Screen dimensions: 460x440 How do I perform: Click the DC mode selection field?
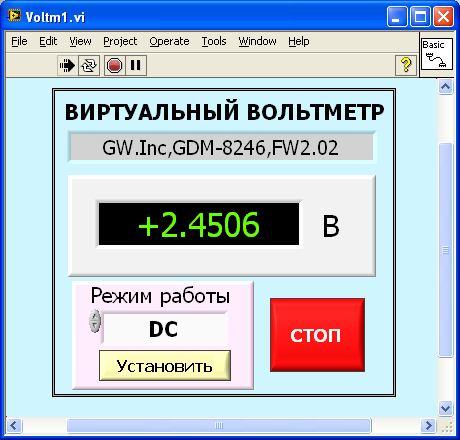(165, 329)
